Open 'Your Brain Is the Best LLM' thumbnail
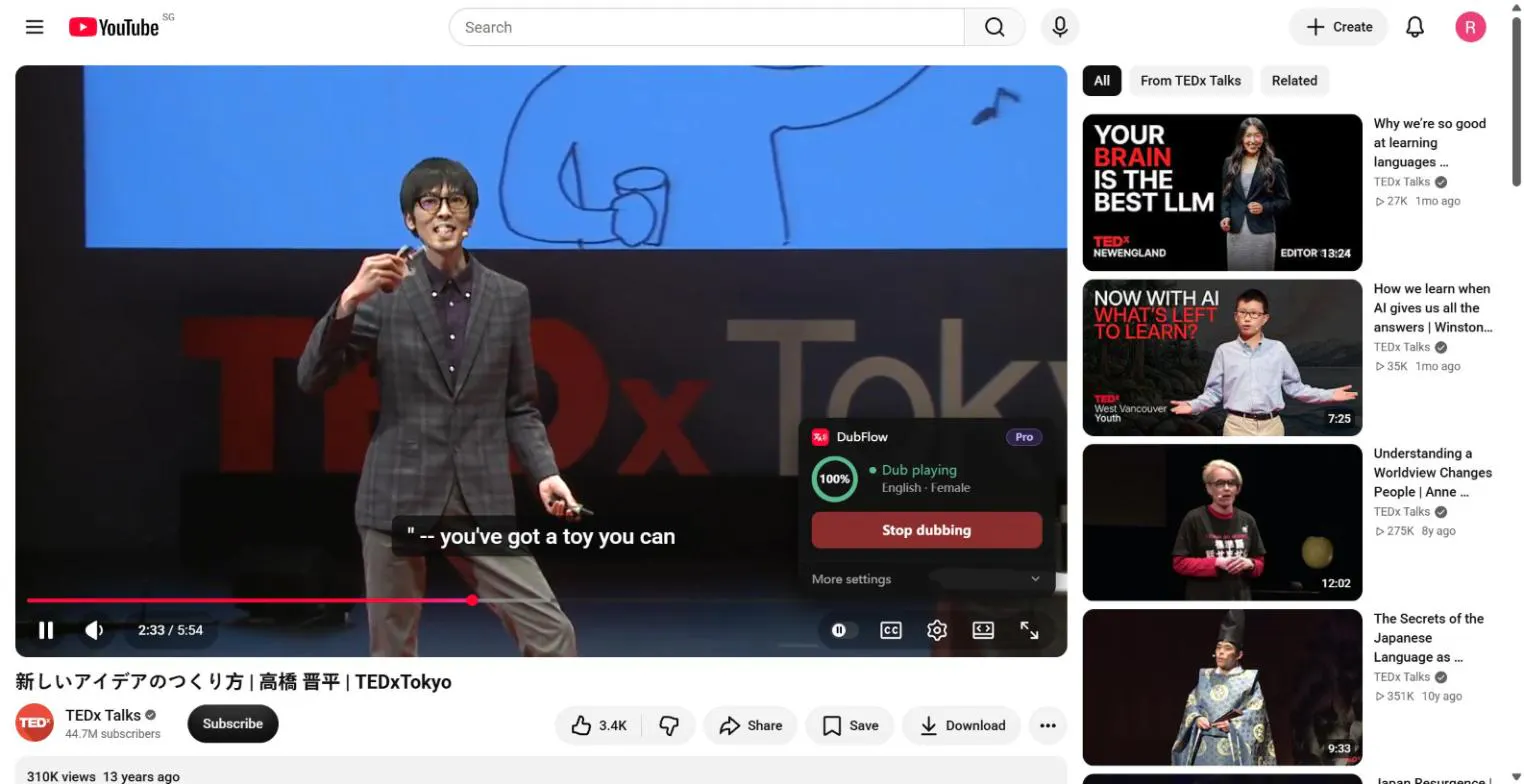This screenshot has width=1524, height=784. pyautogui.click(x=1222, y=192)
